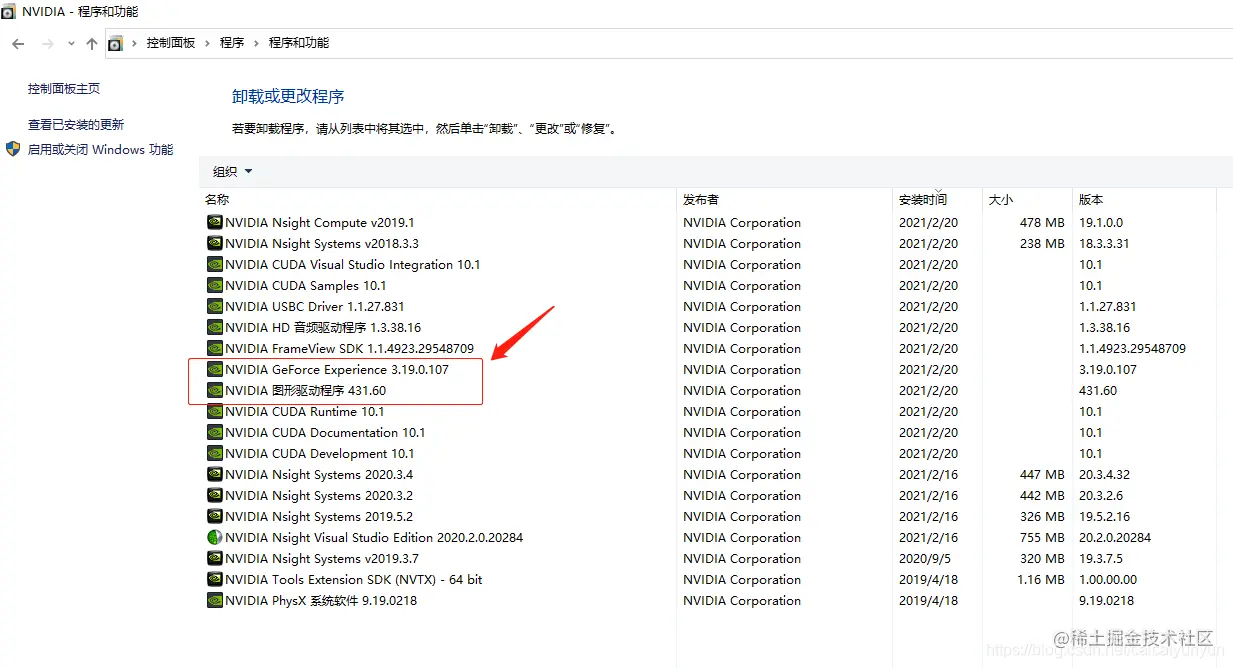Click the Nsight Systems 2020.3.2 icon
This screenshot has height=668, width=1233.
pos(214,496)
